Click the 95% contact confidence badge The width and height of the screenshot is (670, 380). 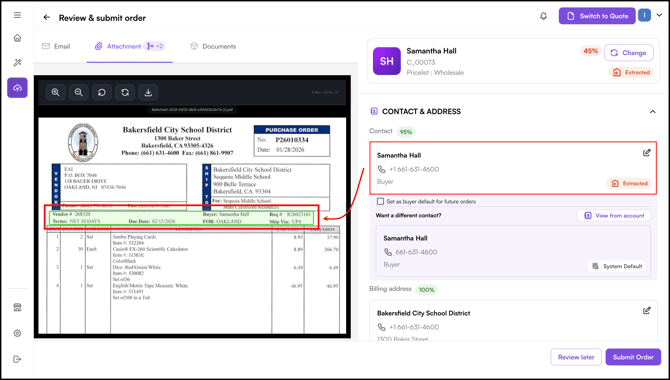pyautogui.click(x=406, y=132)
